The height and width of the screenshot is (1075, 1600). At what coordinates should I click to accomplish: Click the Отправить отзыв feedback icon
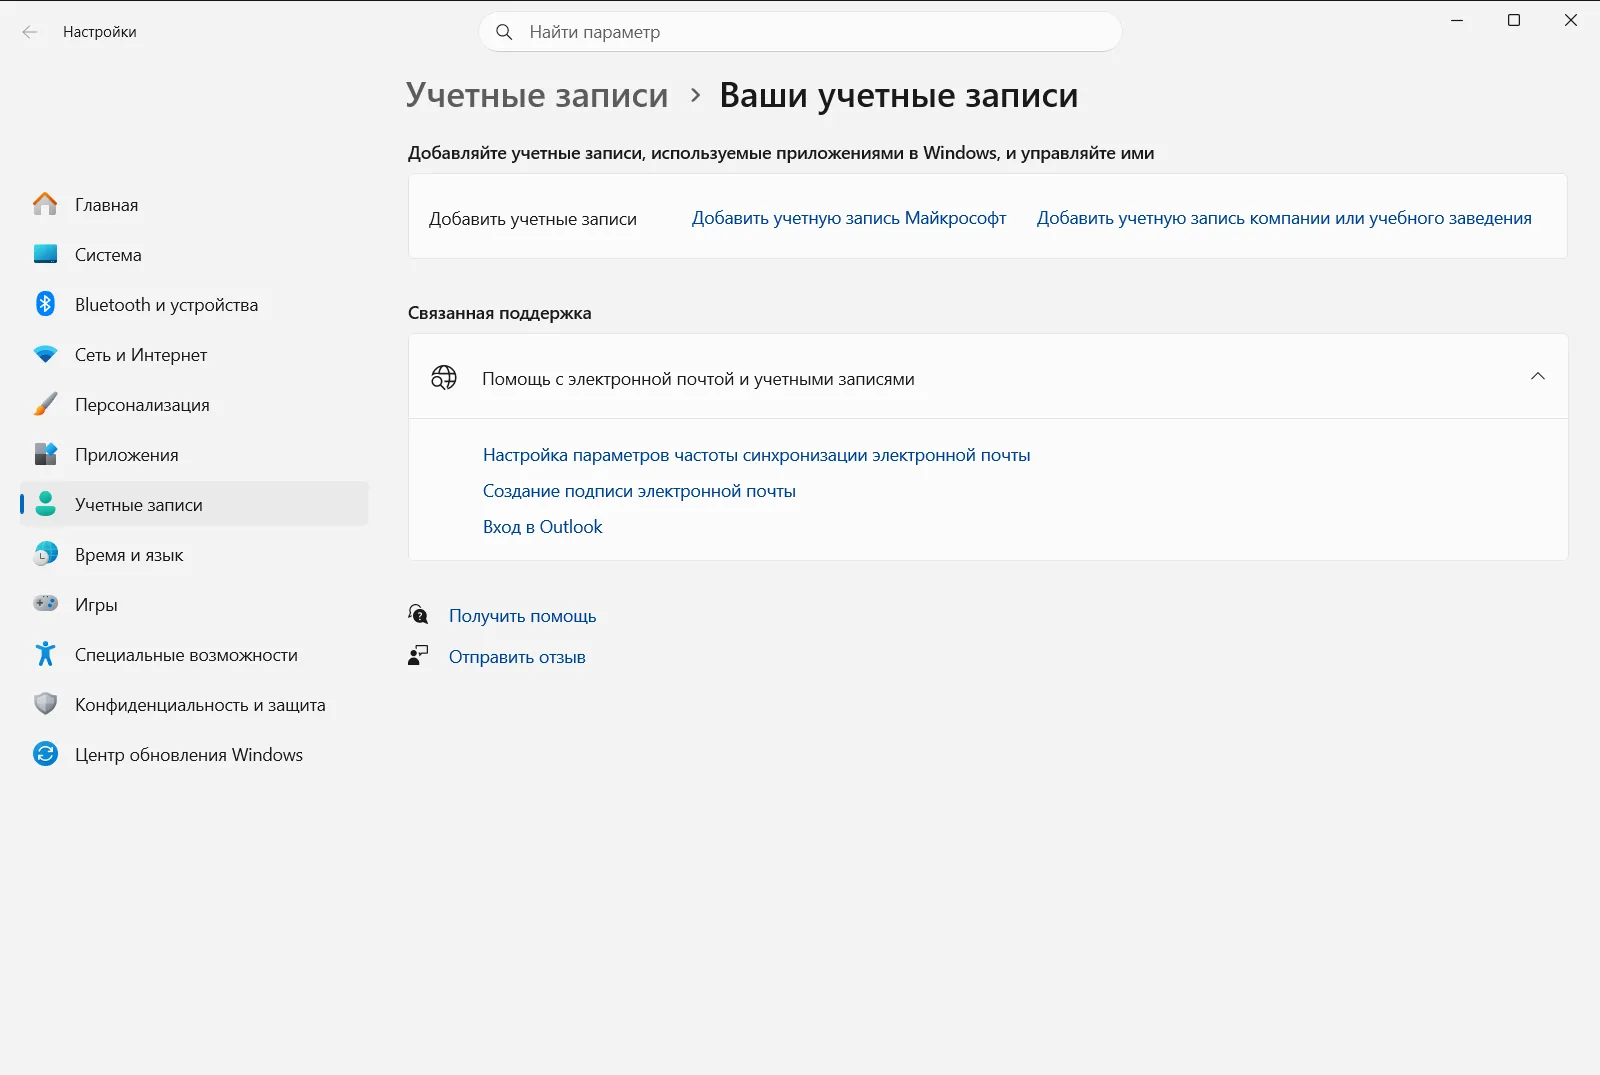coord(418,656)
